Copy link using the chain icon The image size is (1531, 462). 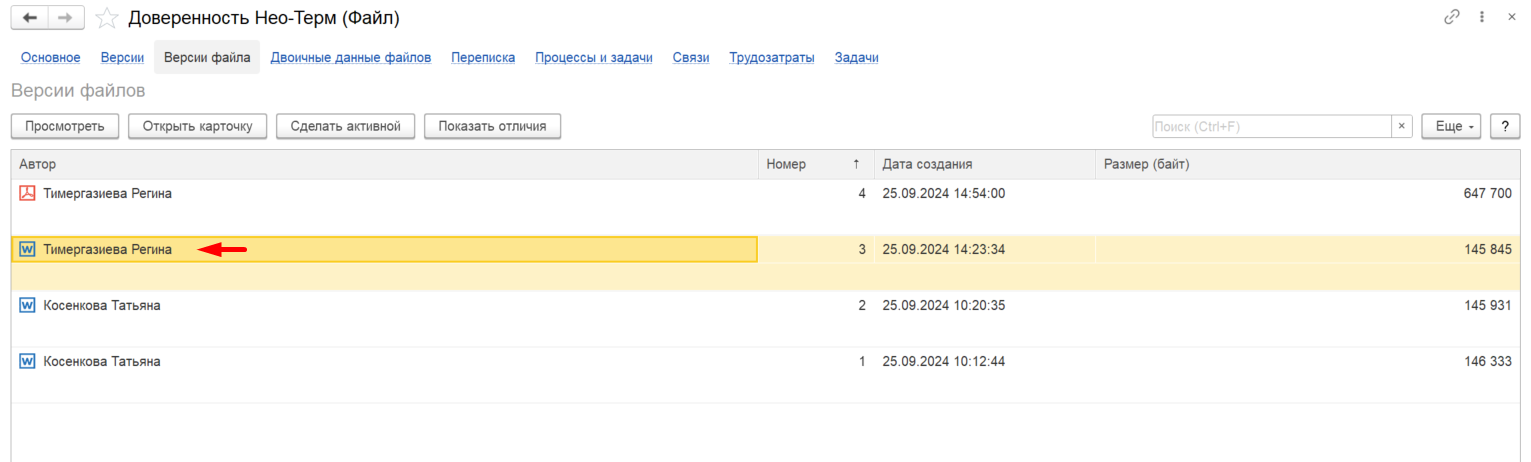1452,17
